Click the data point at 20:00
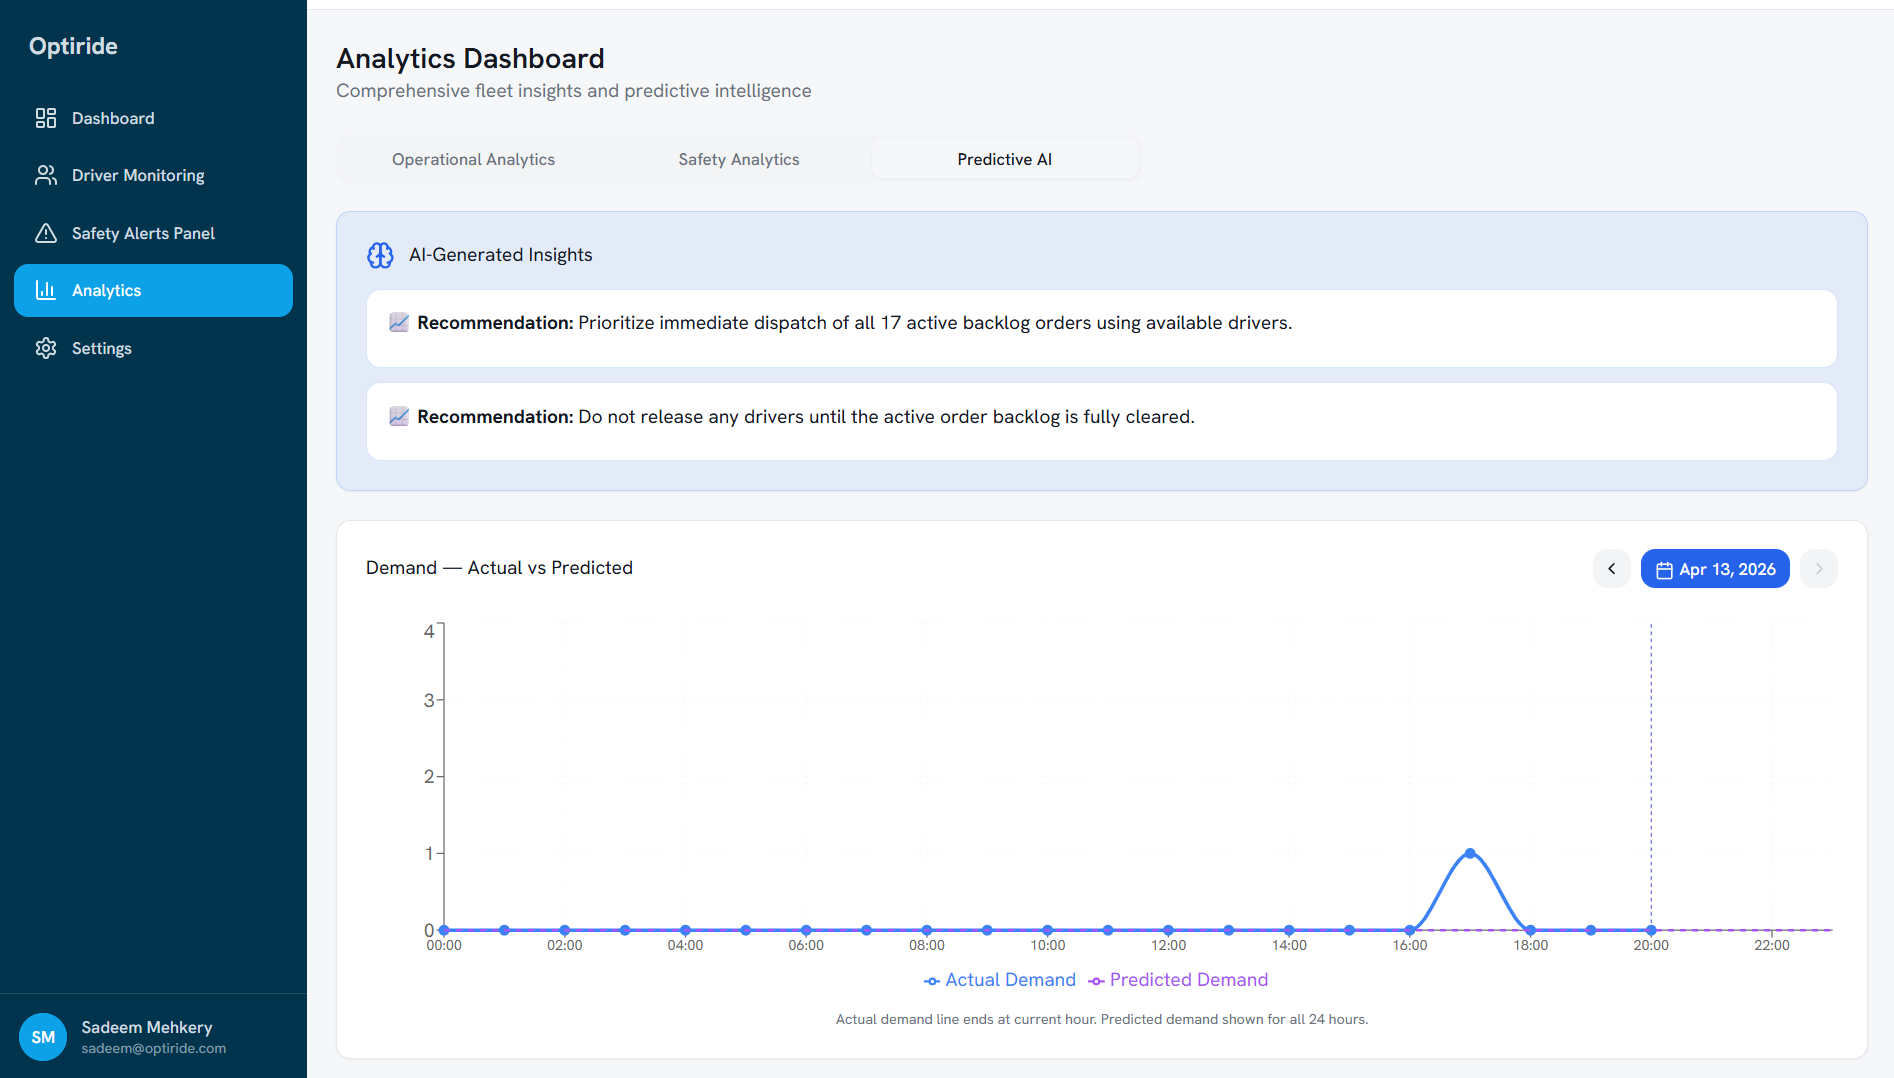Image resolution: width=1894 pixels, height=1078 pixels. [1651, 930]
